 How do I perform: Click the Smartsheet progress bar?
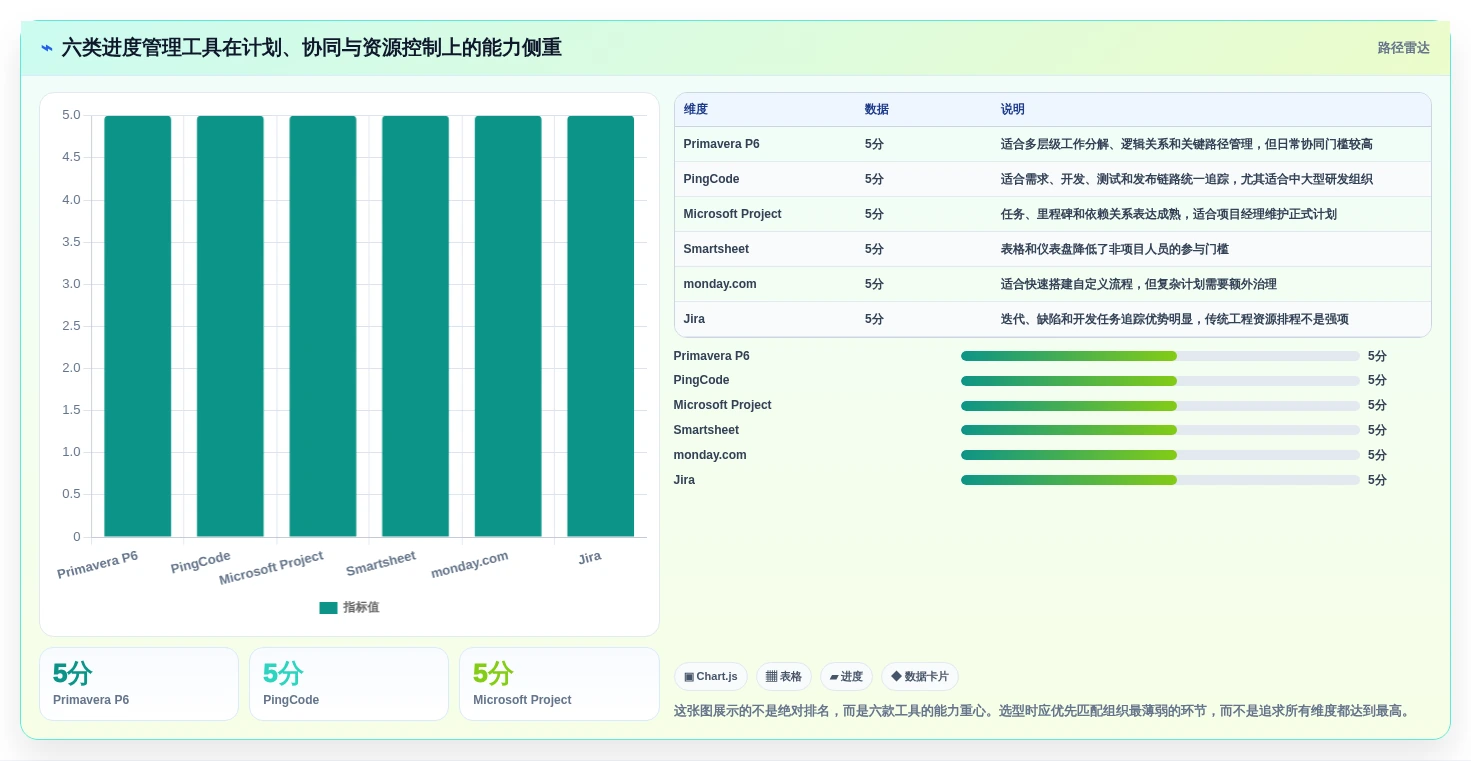[1160, 430]
